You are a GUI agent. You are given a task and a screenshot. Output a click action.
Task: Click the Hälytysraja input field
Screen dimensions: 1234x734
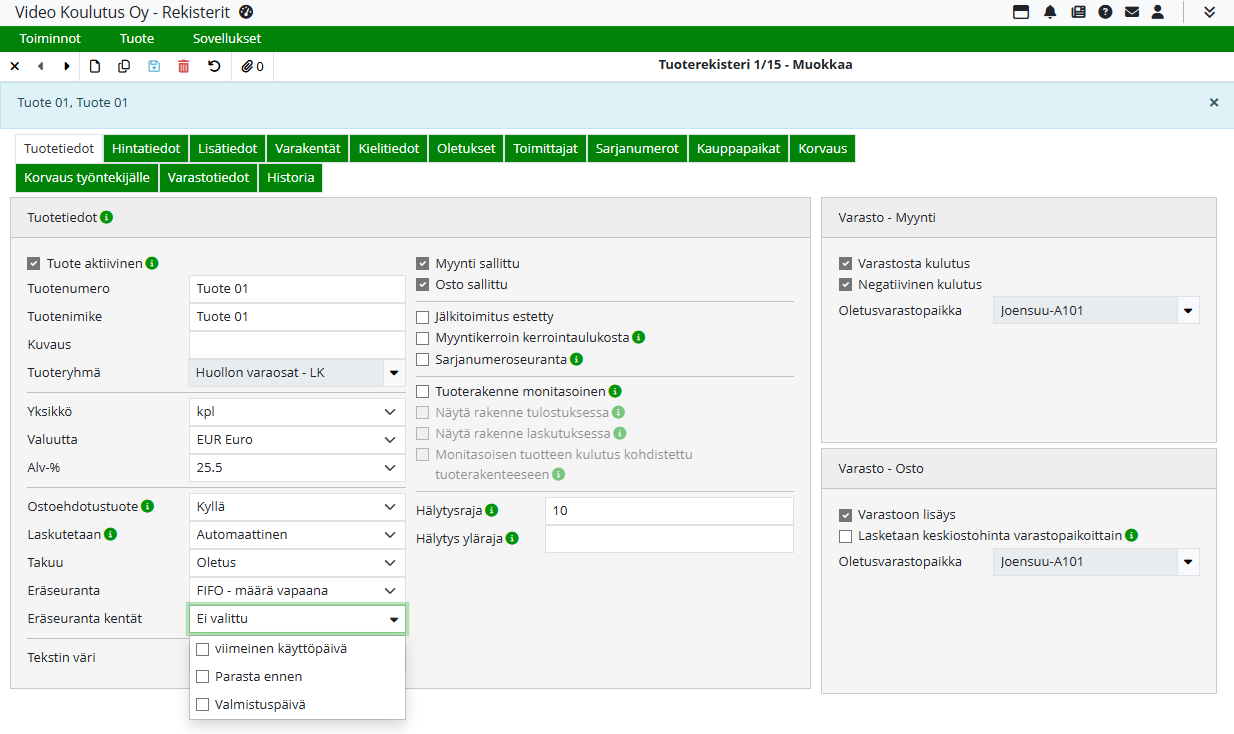(668, 511)
